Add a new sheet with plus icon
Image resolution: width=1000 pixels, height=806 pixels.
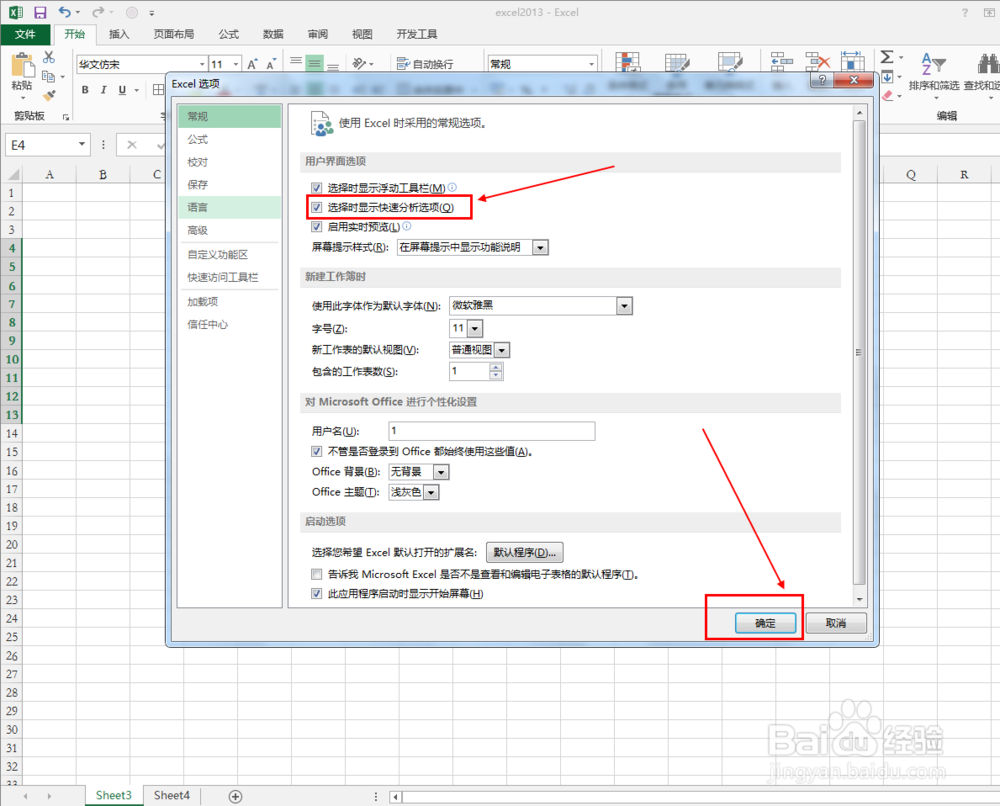[x=235, y=796]
